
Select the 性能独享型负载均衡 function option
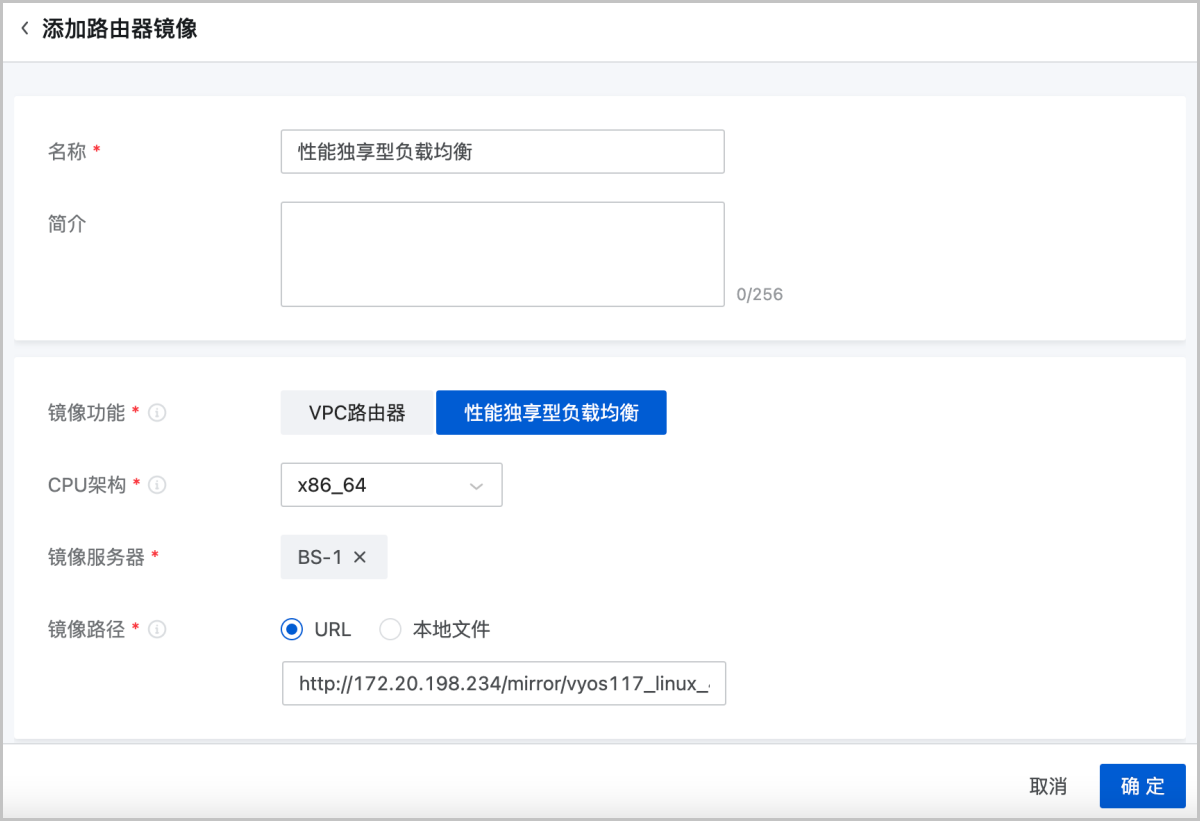551,413
